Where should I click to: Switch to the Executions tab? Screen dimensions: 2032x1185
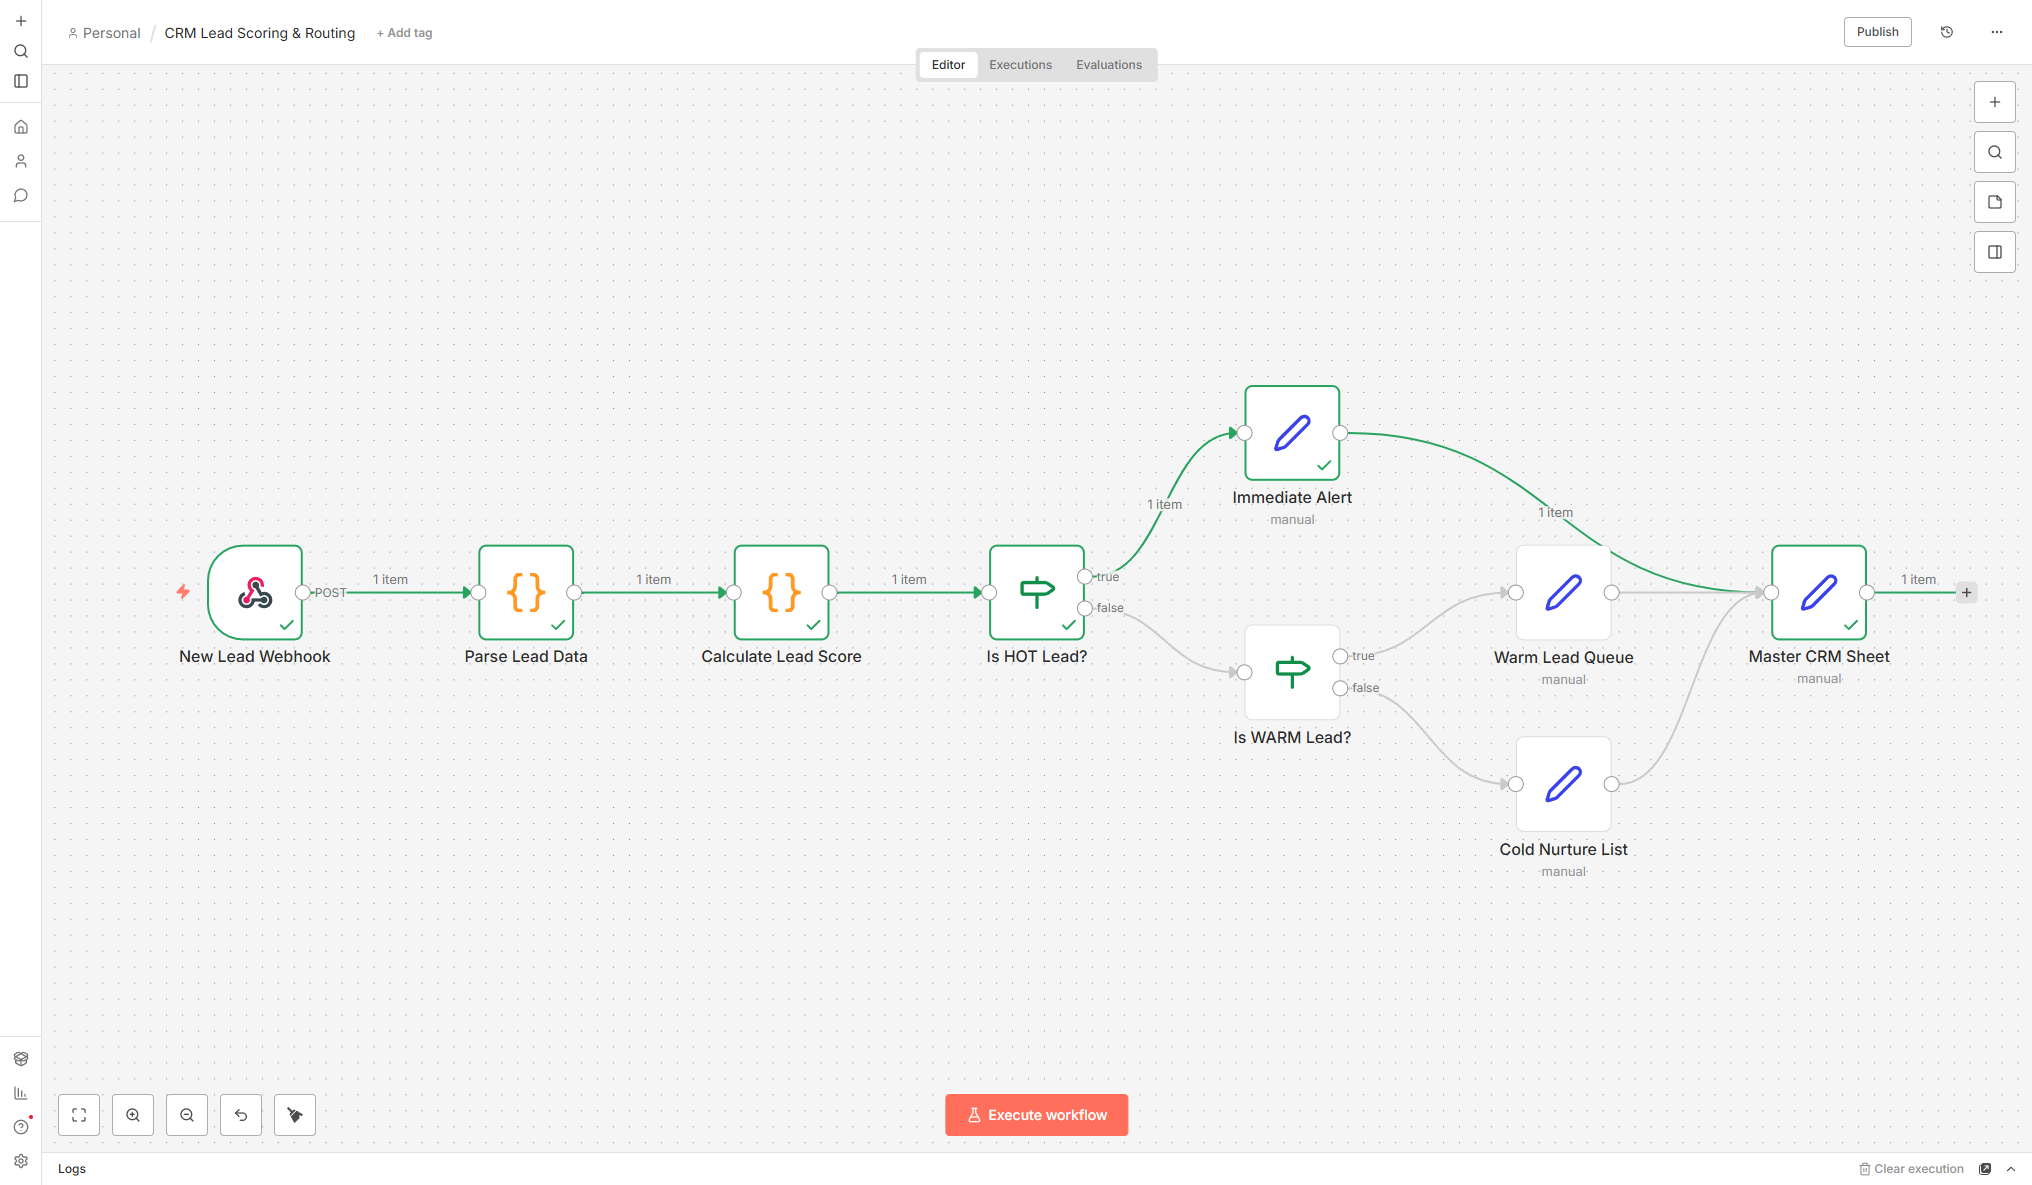click(1020, 64)
